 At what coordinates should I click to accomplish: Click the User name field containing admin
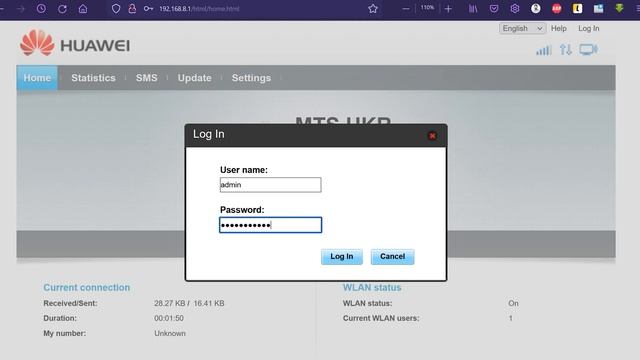(x=270, y=185)
